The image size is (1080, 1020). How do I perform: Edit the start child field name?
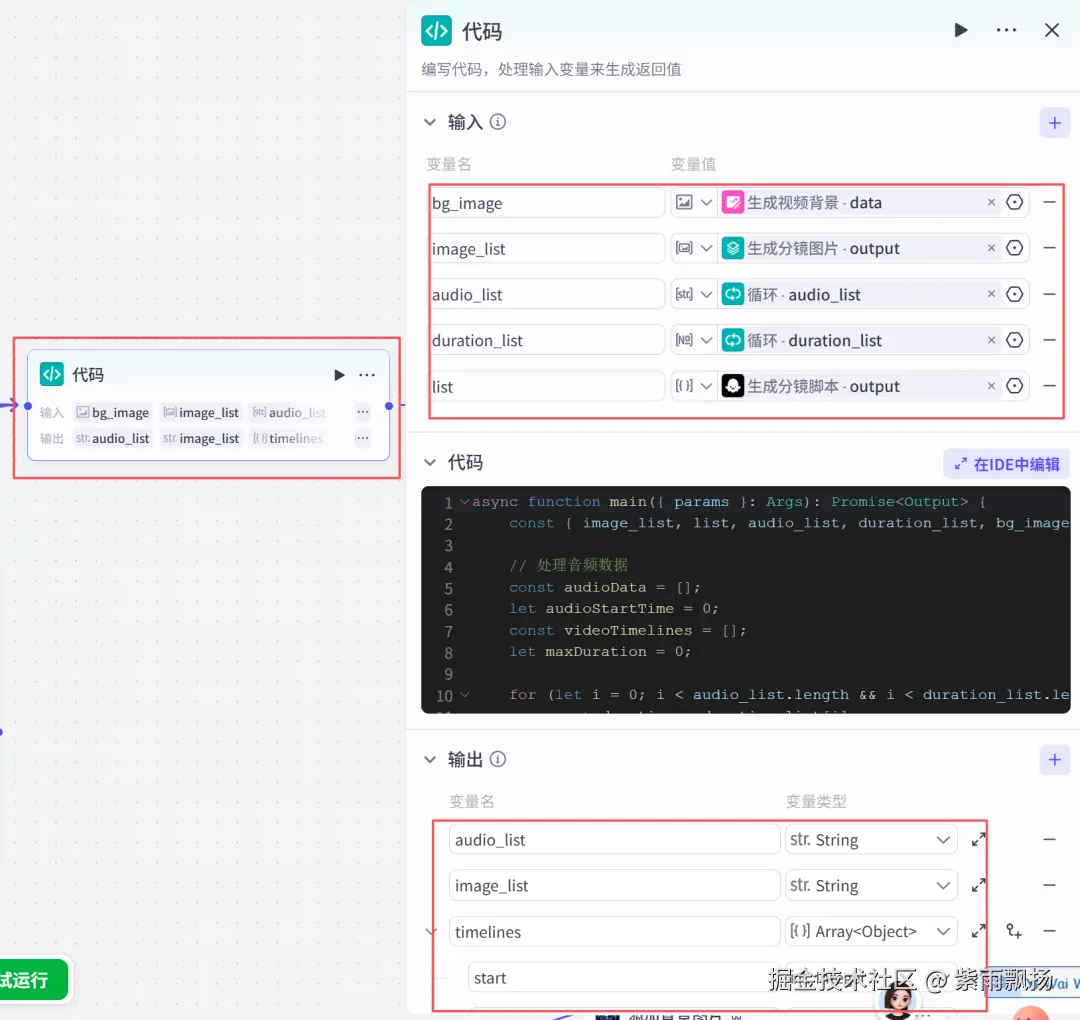[623, 978]
